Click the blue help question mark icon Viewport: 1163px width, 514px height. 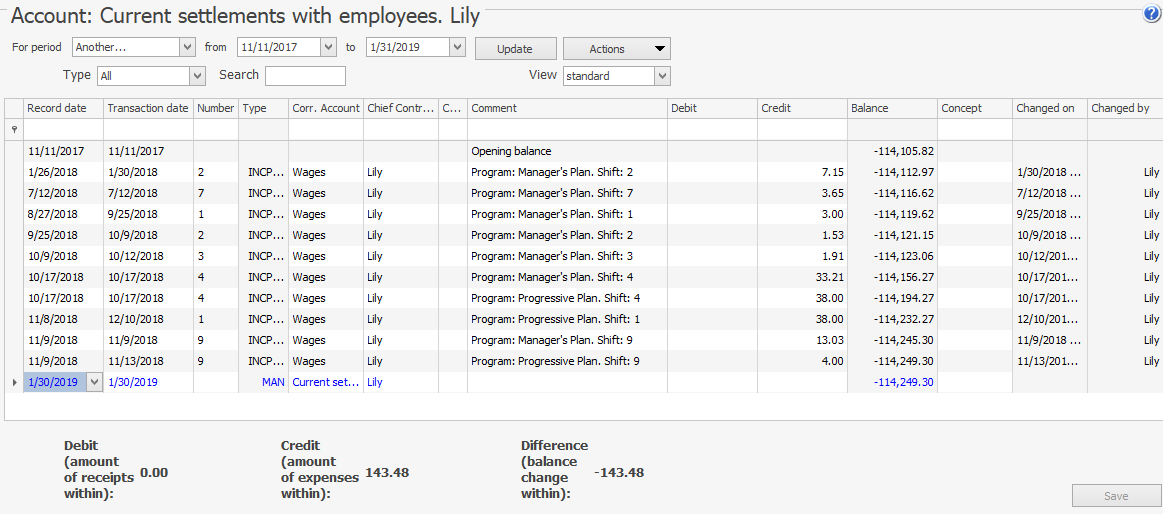[x=1151, y=14]
